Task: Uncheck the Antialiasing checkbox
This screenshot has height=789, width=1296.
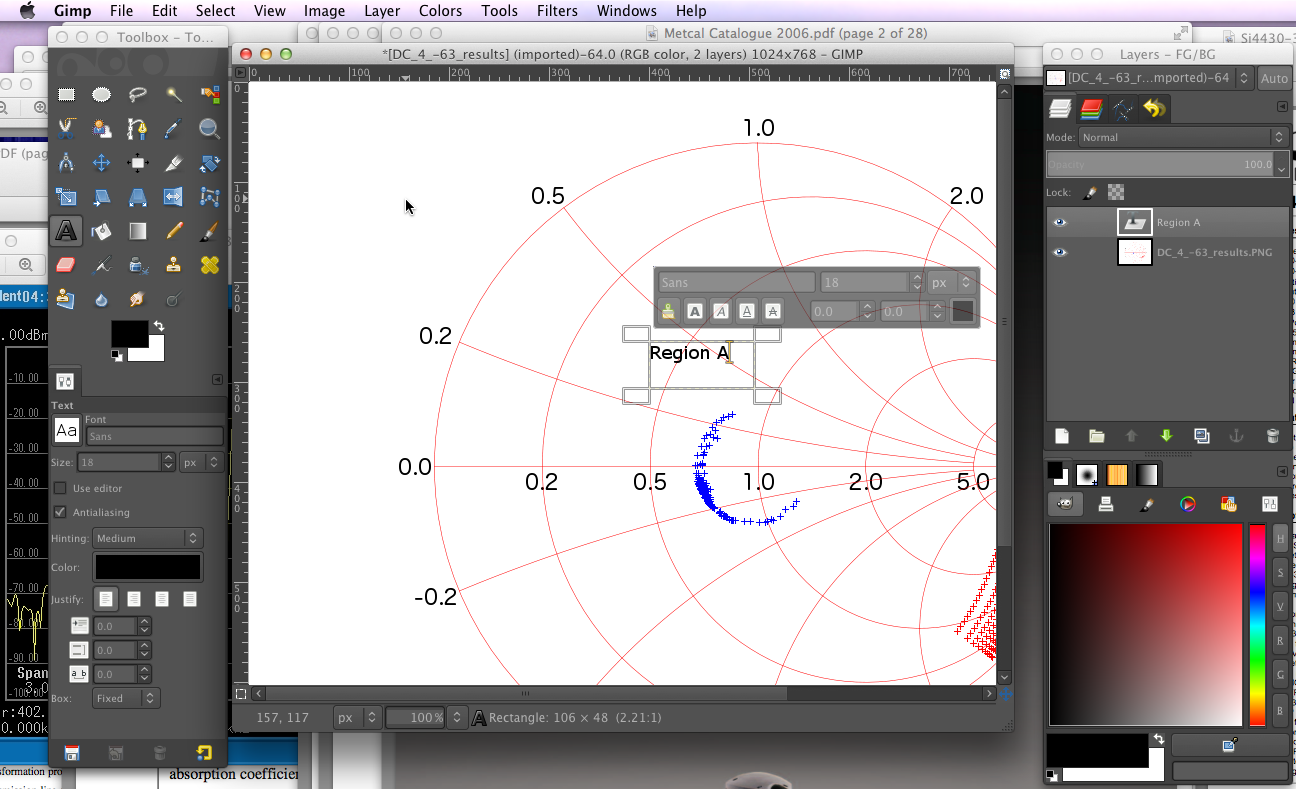Action: [x=60, y=512]
